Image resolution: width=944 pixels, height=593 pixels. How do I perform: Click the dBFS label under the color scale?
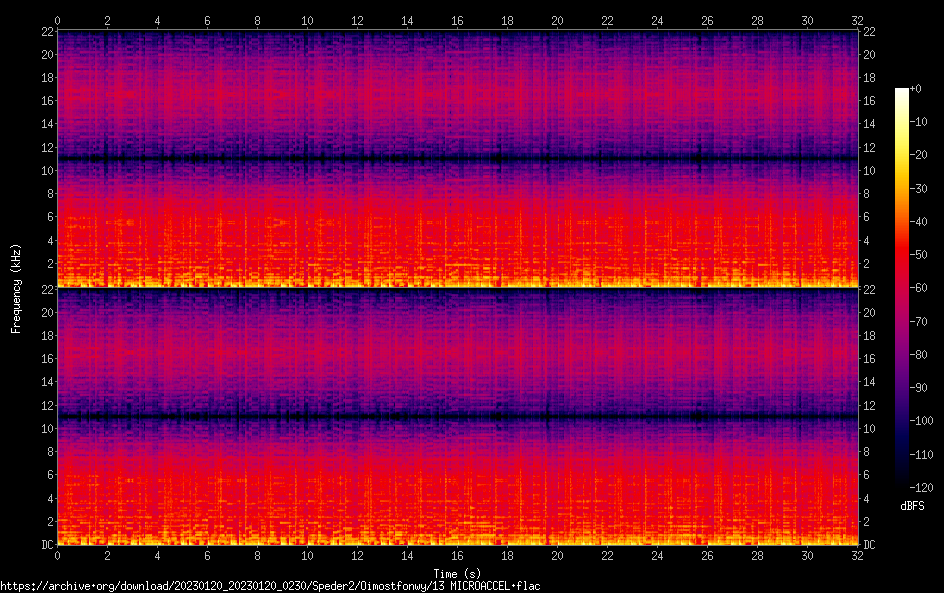tap(912, 507)
